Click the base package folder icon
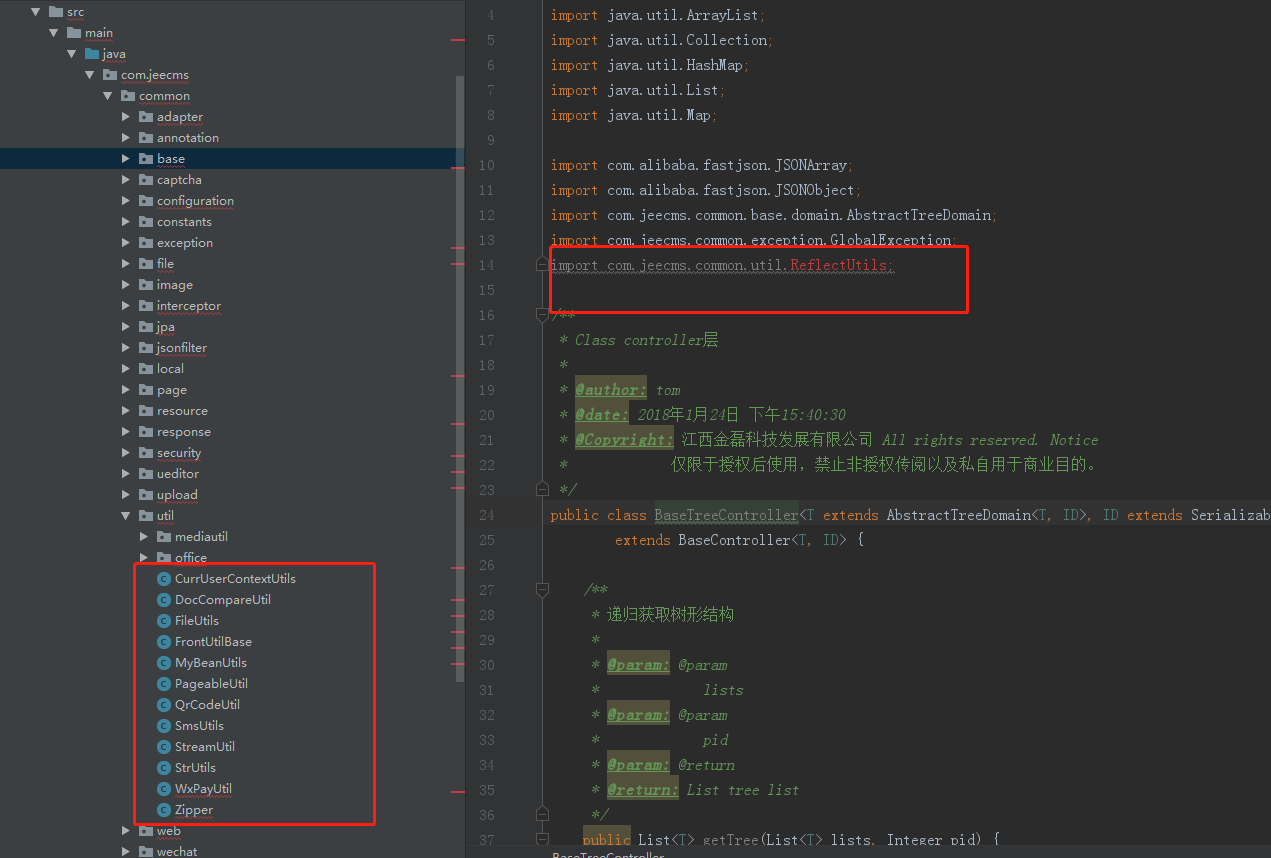Image resolution: width=1271 pixels, height=858 pixels. pos(146,159)
